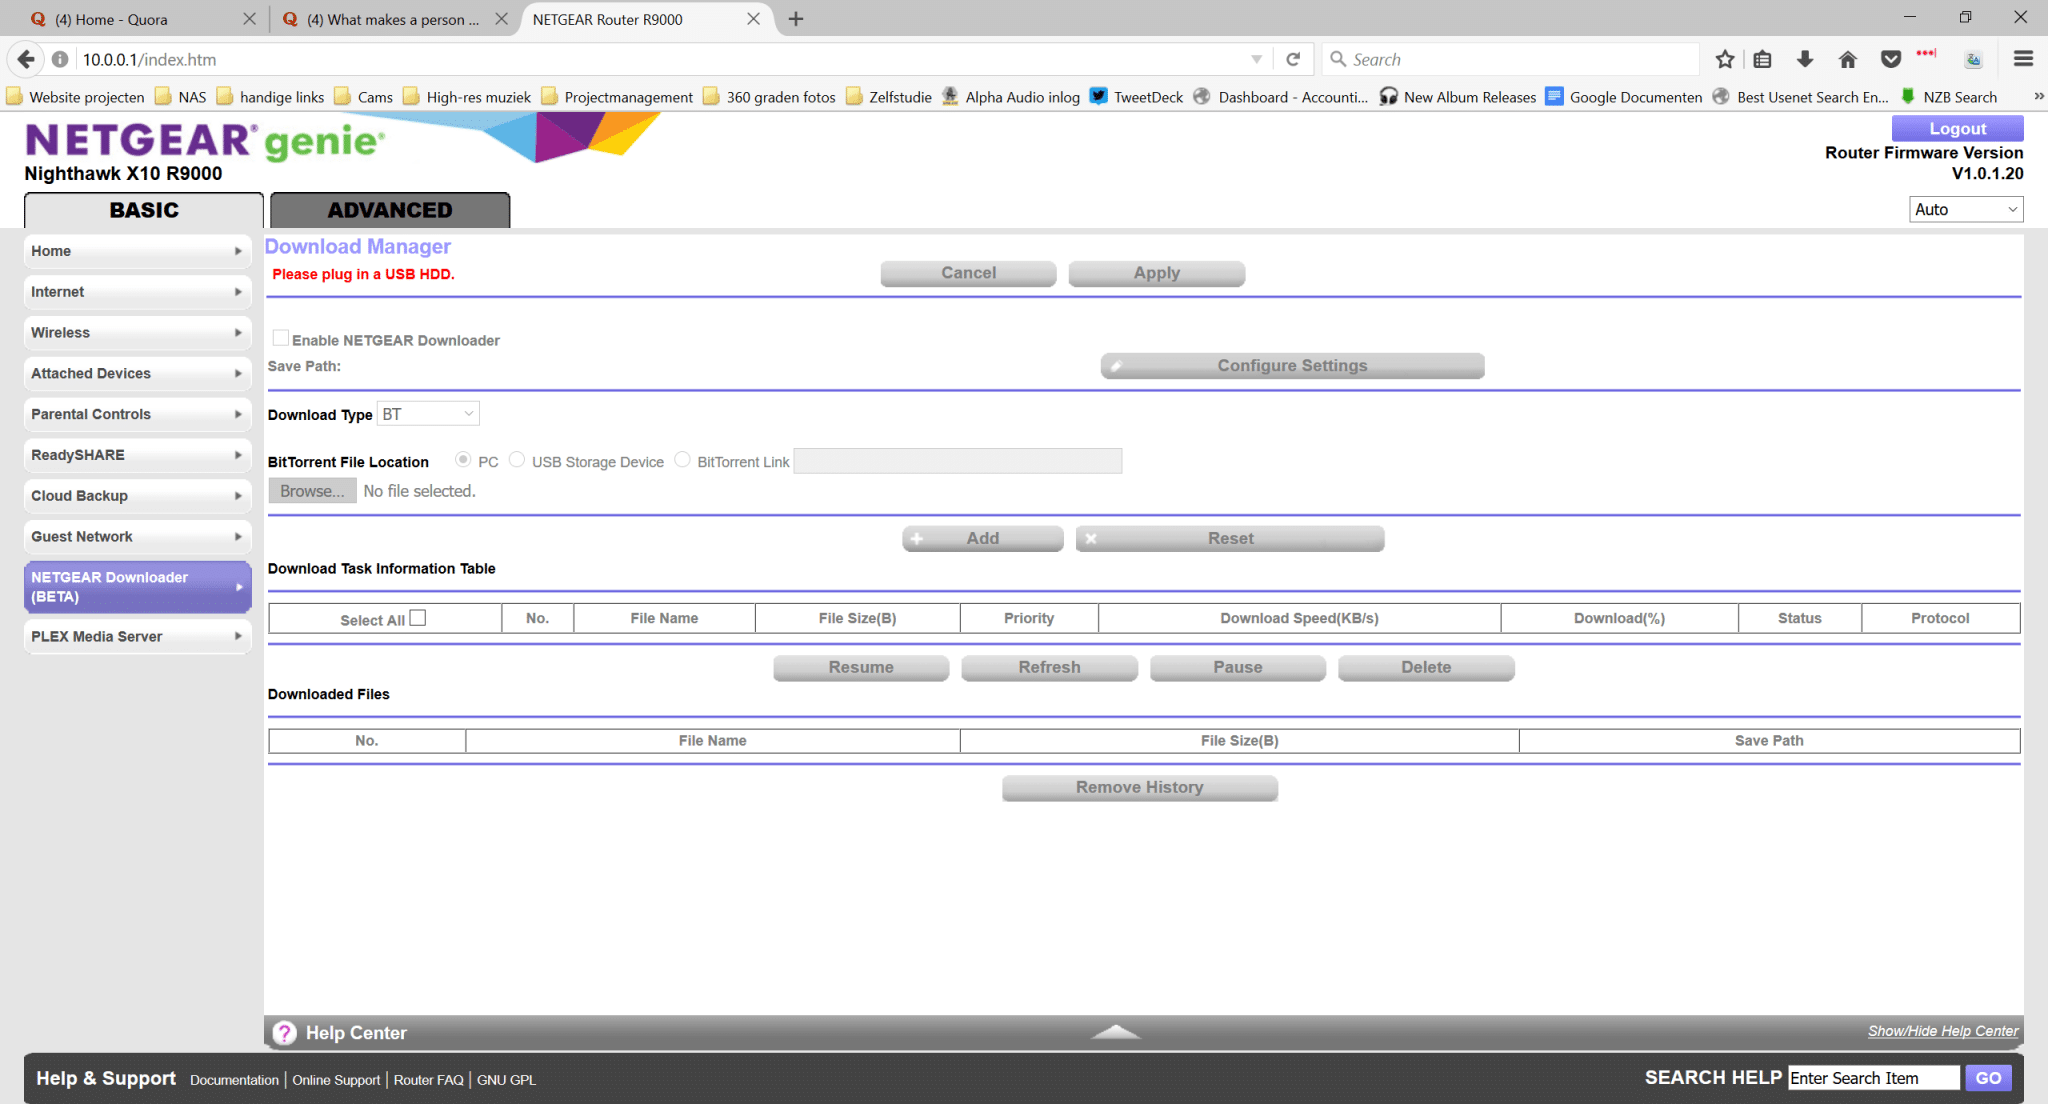The width and height of the screenshot is (2048, 1104).
Task: Click the BitTorrent Link text field
Action: pos(958,461)
